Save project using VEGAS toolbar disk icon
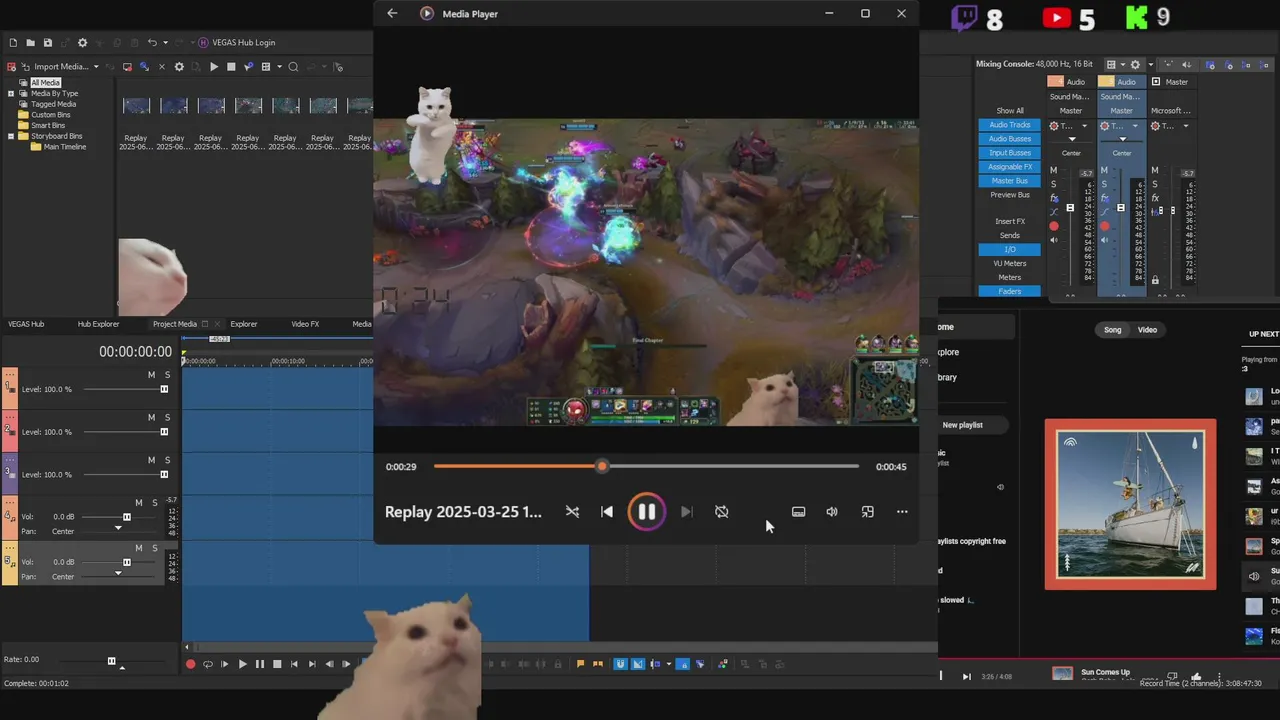The image size is (1280, 720). (x=47, y=43)
